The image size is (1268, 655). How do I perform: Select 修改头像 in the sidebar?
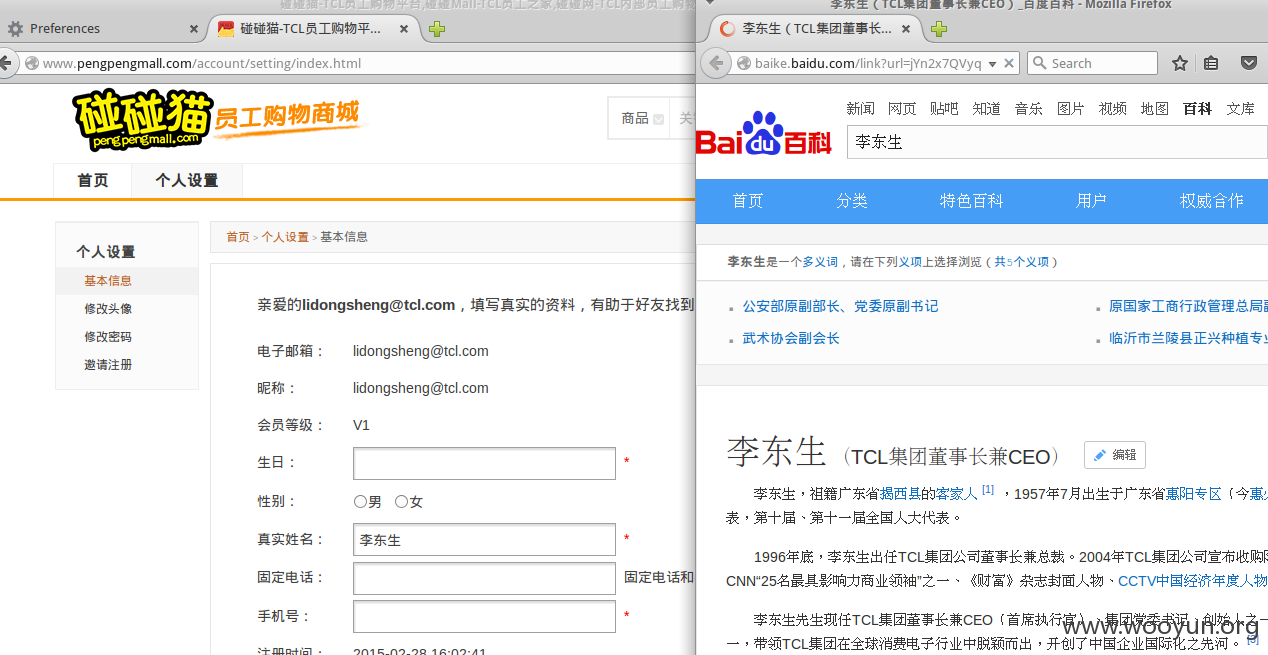click(x=108, y=309)
